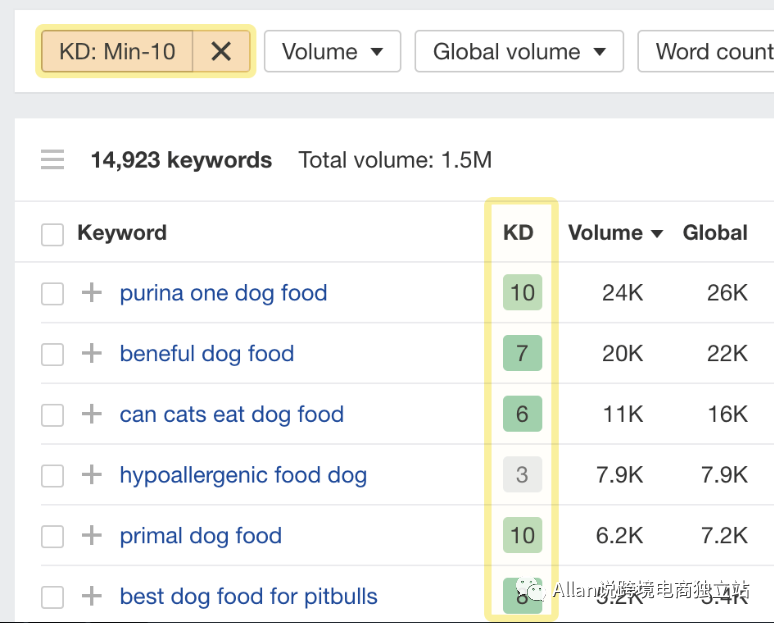Viewport: 774px width, 623px height.
Task: Open the Word count filter dropdown
Action: (706, 51)
